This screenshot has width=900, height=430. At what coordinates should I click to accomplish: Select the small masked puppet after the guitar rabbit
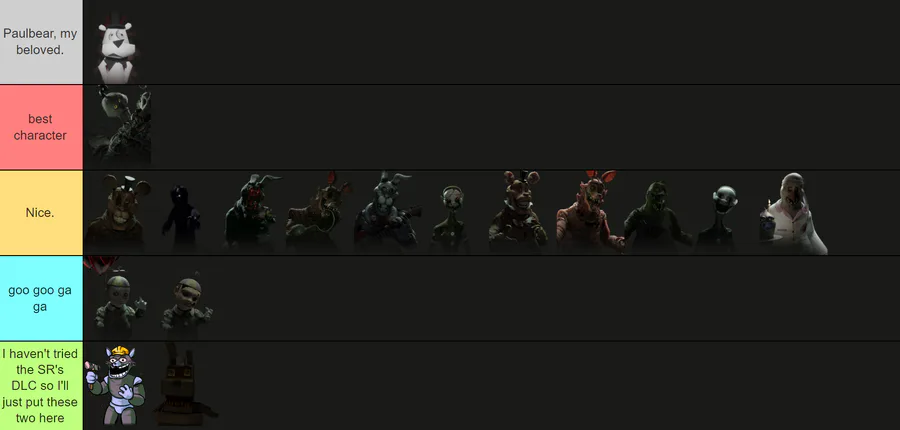point(451,219)
